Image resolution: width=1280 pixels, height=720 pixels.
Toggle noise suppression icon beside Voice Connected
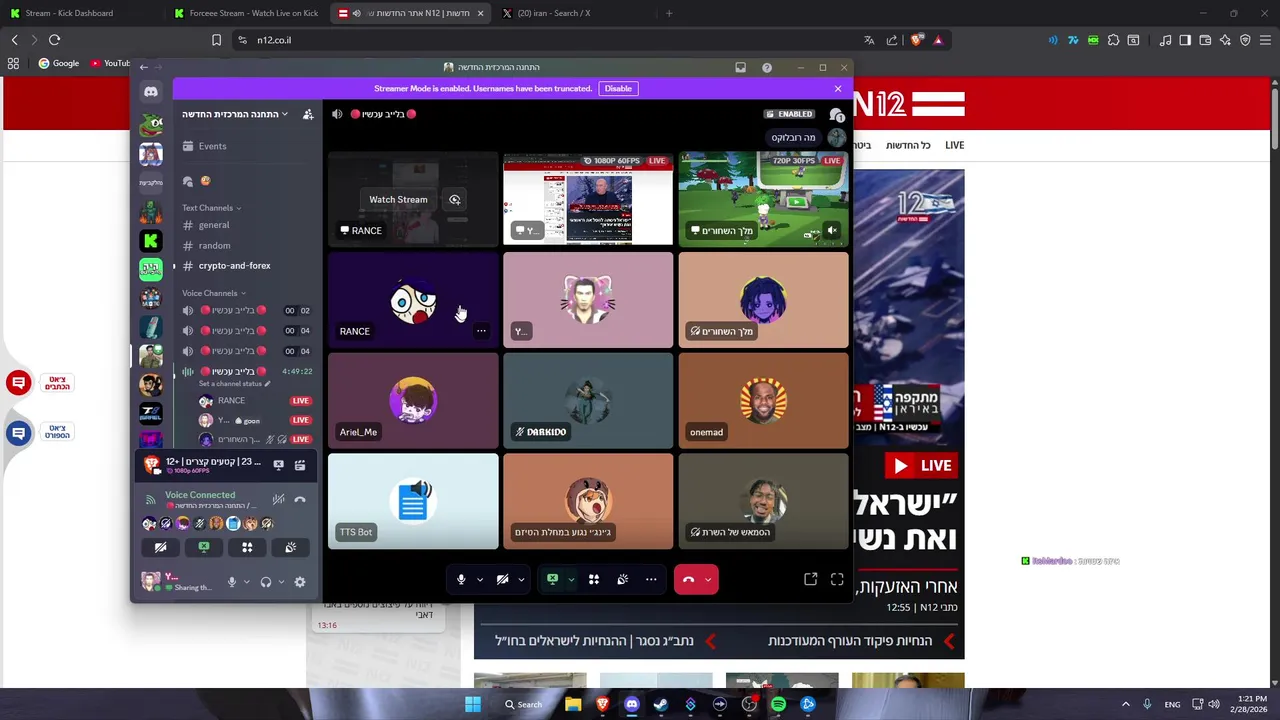278,499
